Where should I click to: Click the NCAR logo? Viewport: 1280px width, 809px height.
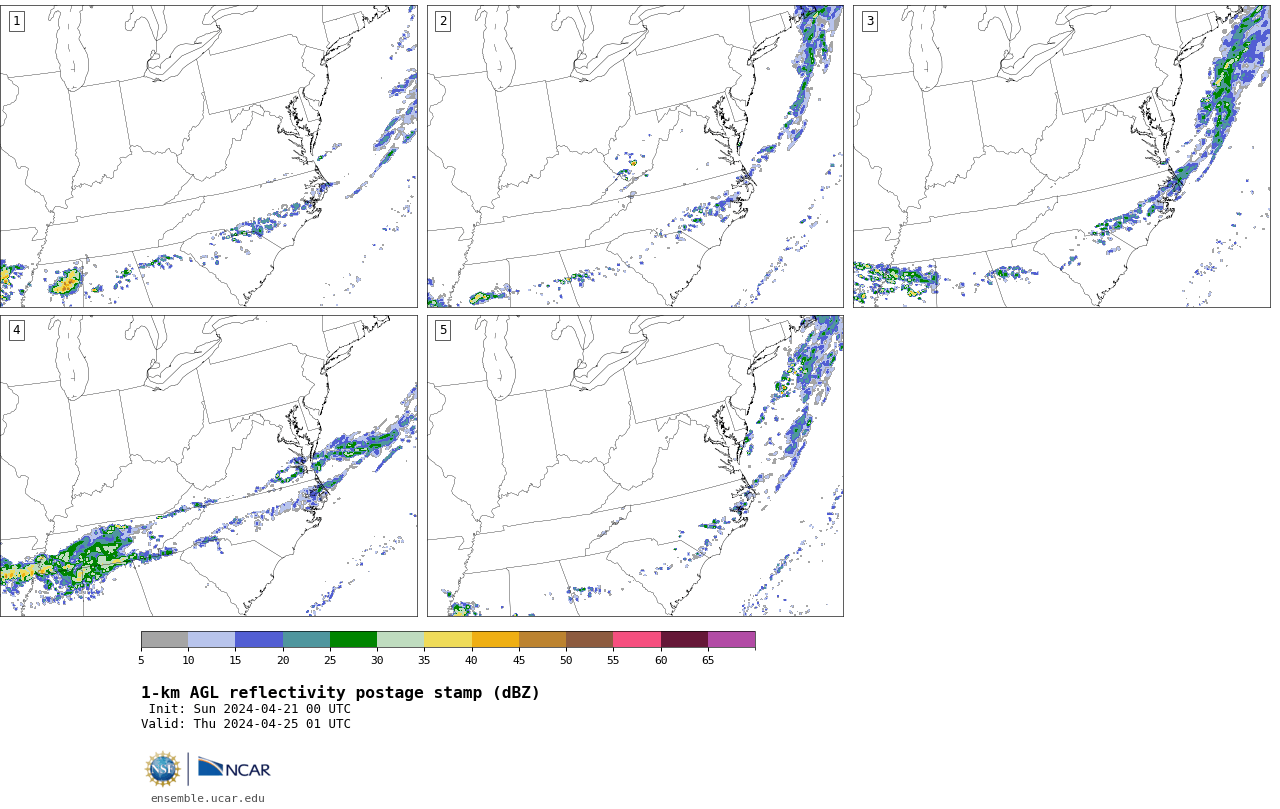pos(234,768)
